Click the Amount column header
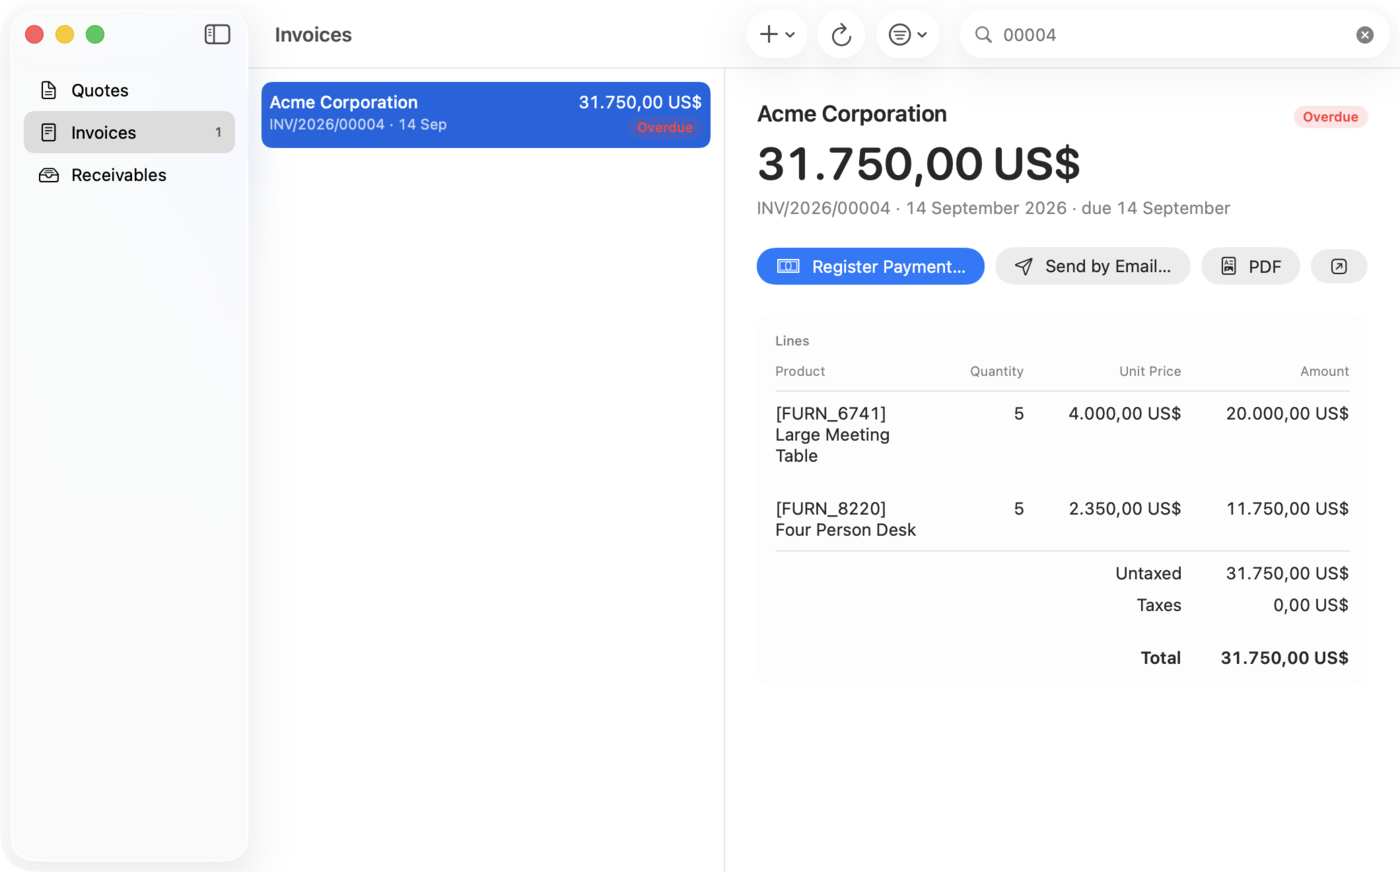This screenshot has height=872, width=1400. tap(1324, 371)
